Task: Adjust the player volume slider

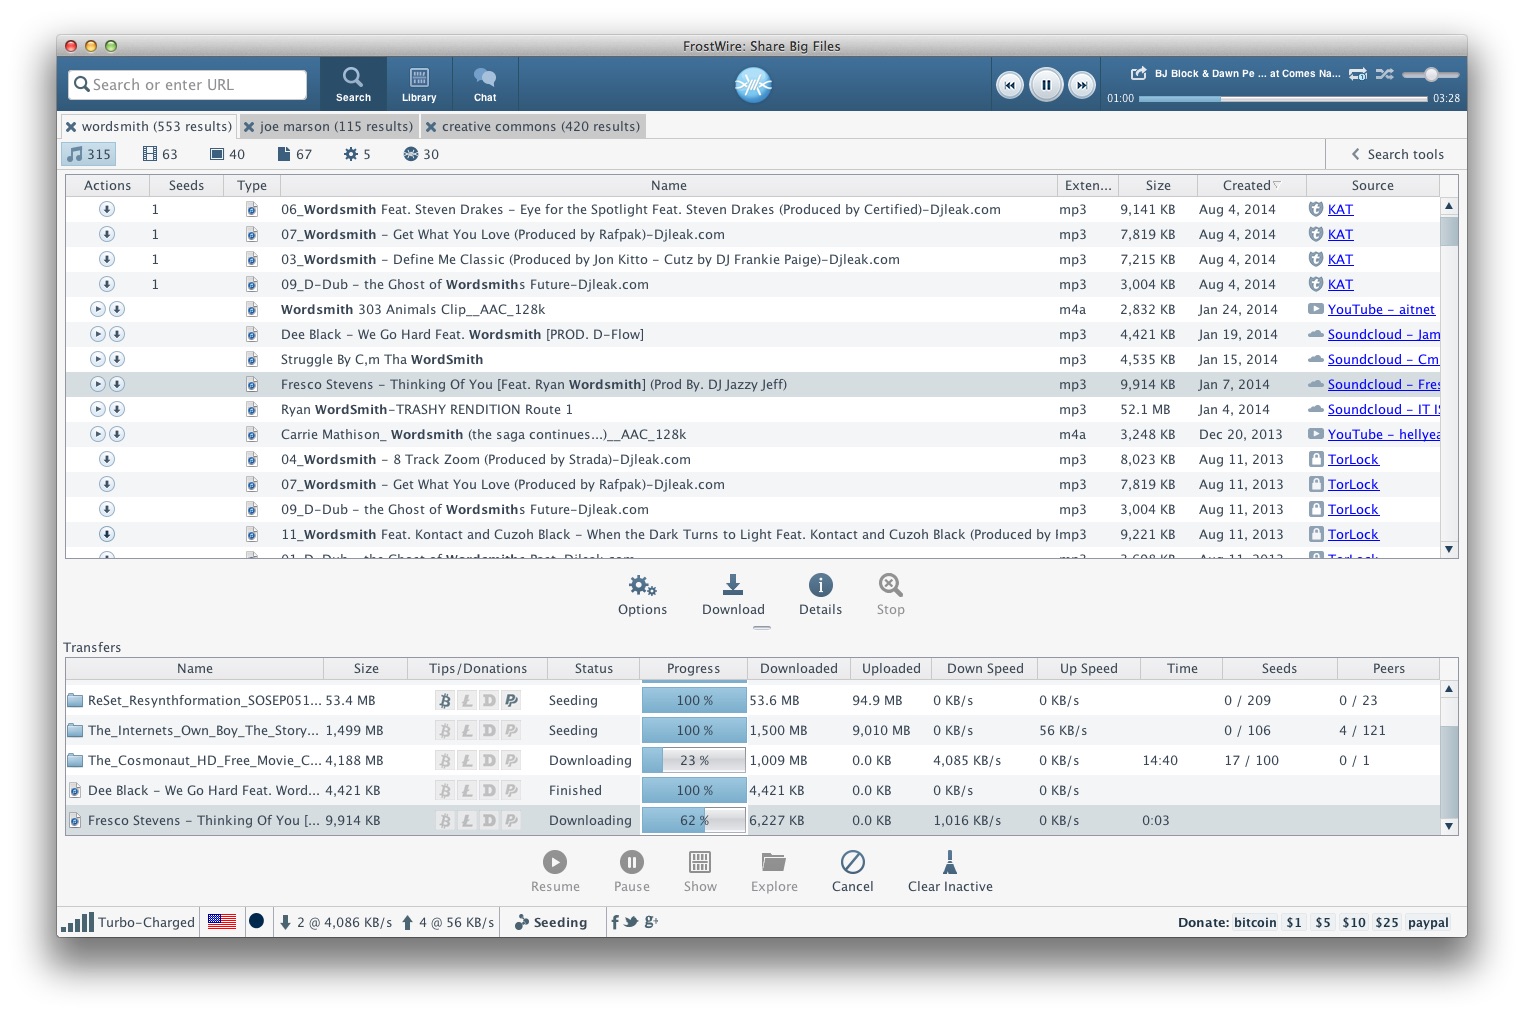Action: 1431,74
